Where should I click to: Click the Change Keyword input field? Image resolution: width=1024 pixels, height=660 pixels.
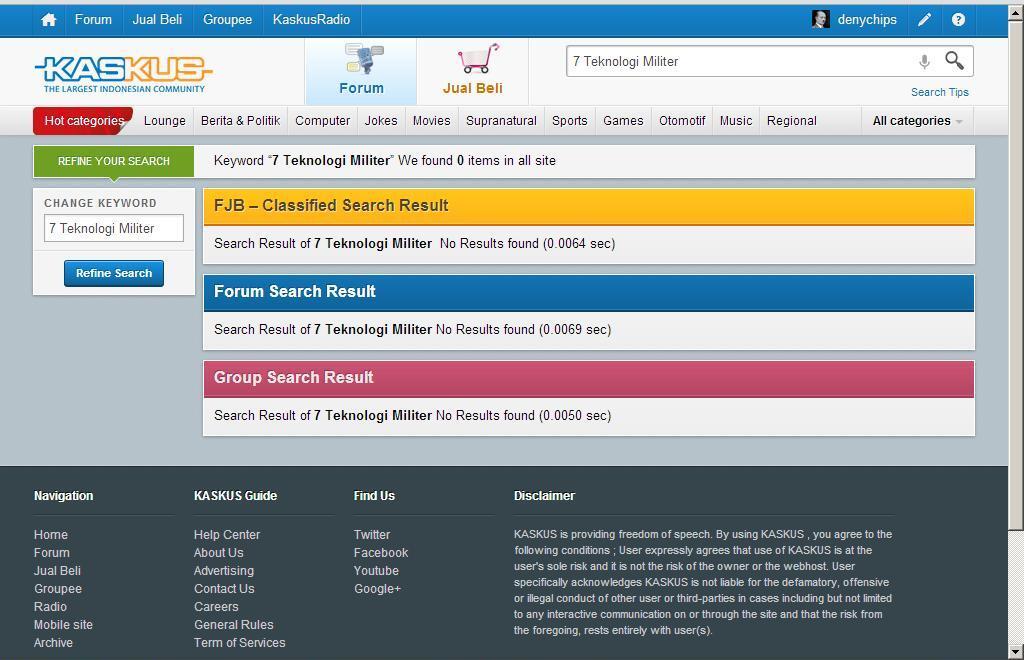click(114, 228)
